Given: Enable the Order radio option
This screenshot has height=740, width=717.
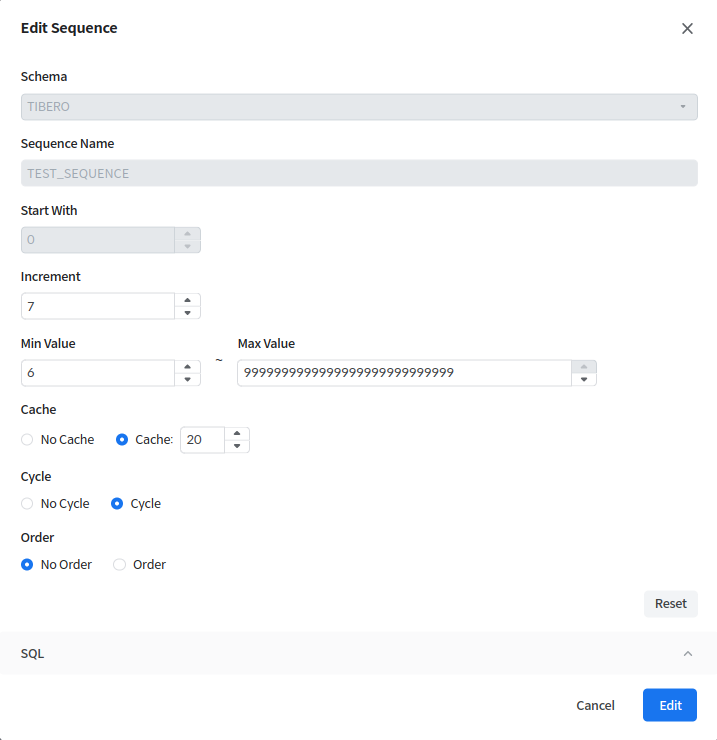Looking at the screenshot, I should tap(120, 565).
